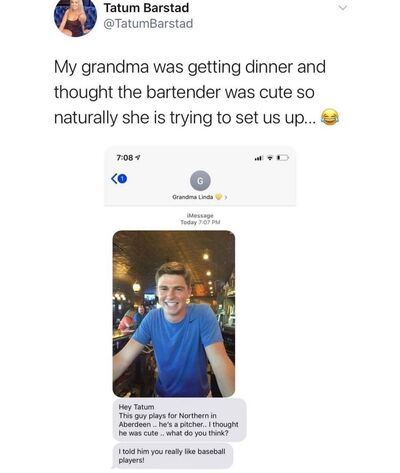Tap the battery status icon
This screenshot has height=473, width=400.
pyautogui.click(x=283, y=158)
